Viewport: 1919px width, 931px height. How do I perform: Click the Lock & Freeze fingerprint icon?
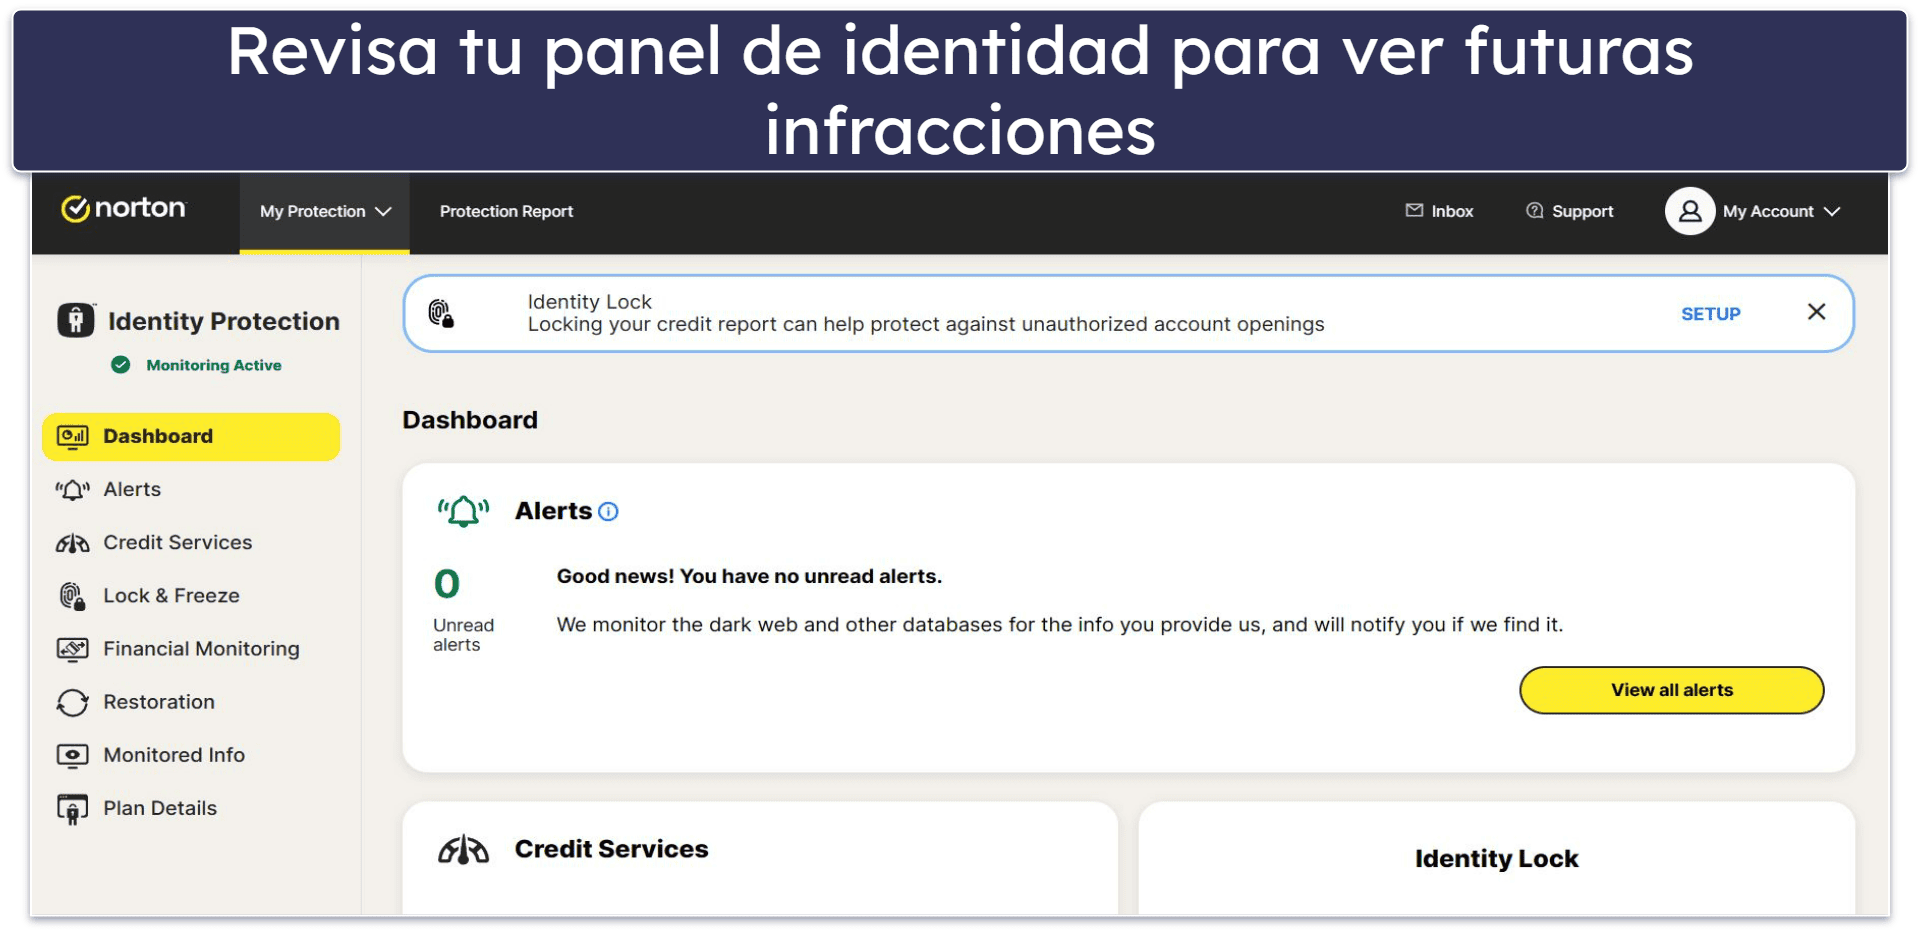72,596
